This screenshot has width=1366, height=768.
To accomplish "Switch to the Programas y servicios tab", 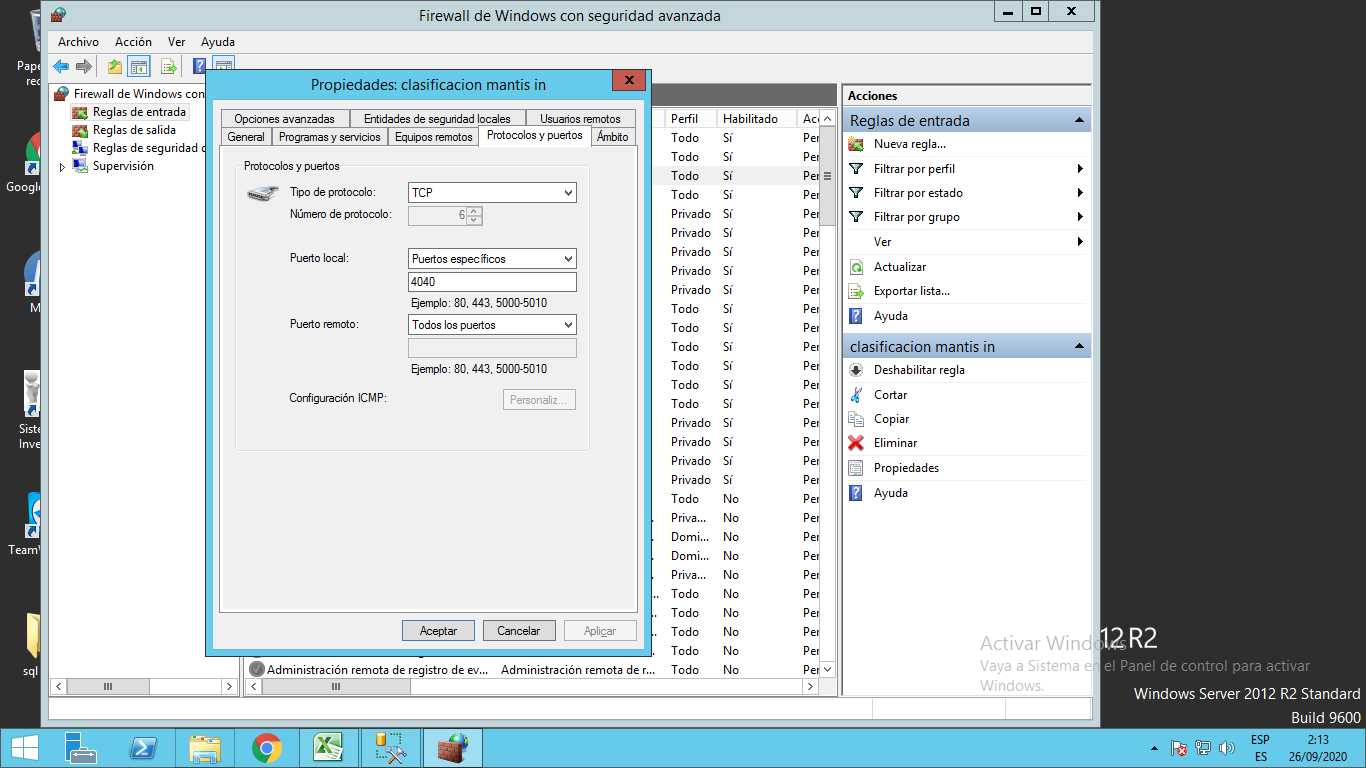I will (329, 137).
